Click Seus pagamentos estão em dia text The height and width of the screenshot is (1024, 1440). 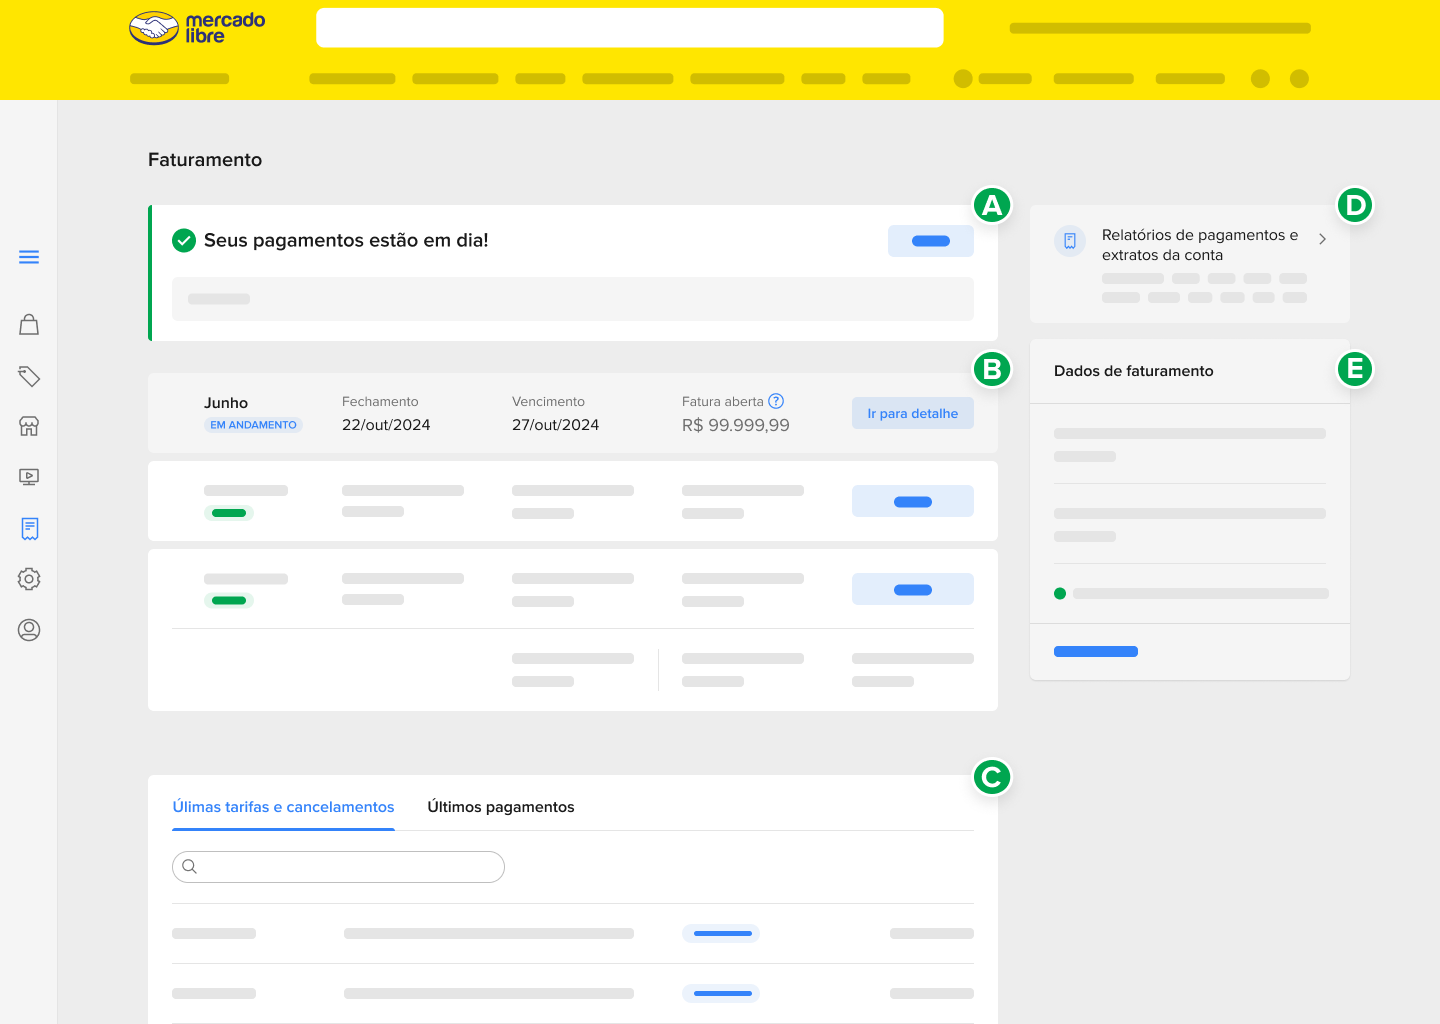click(346, 240)
